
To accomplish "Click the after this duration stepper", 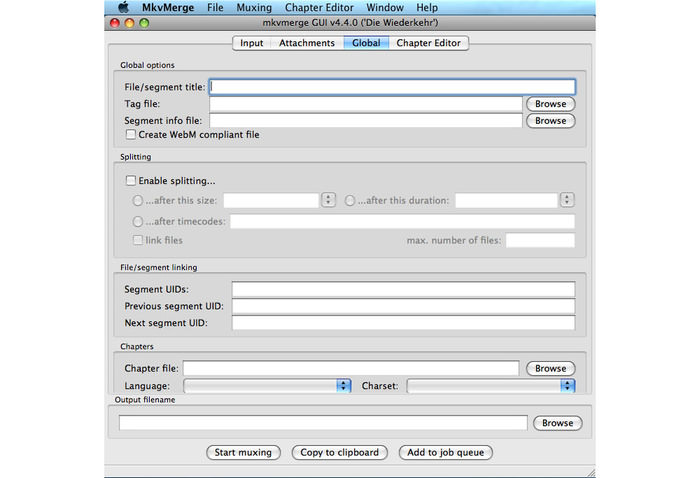I will (x=567, y=200).
